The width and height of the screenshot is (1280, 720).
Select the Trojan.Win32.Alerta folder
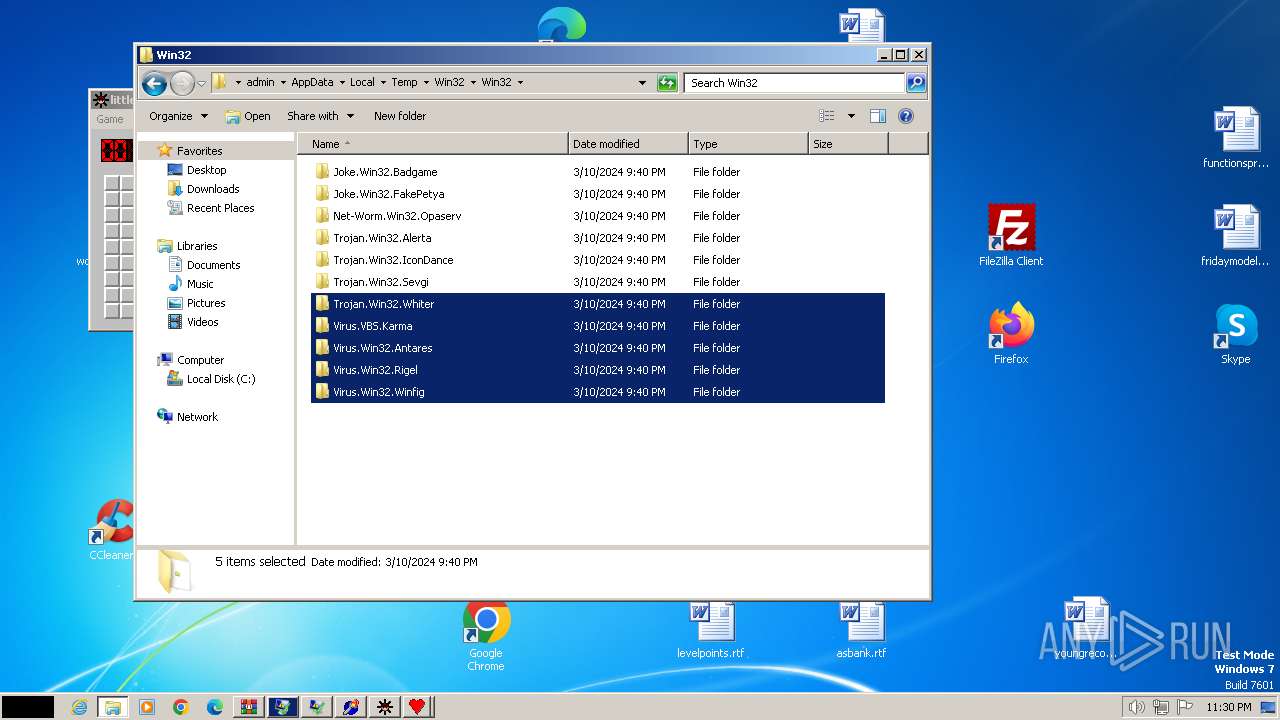point(598,238)
